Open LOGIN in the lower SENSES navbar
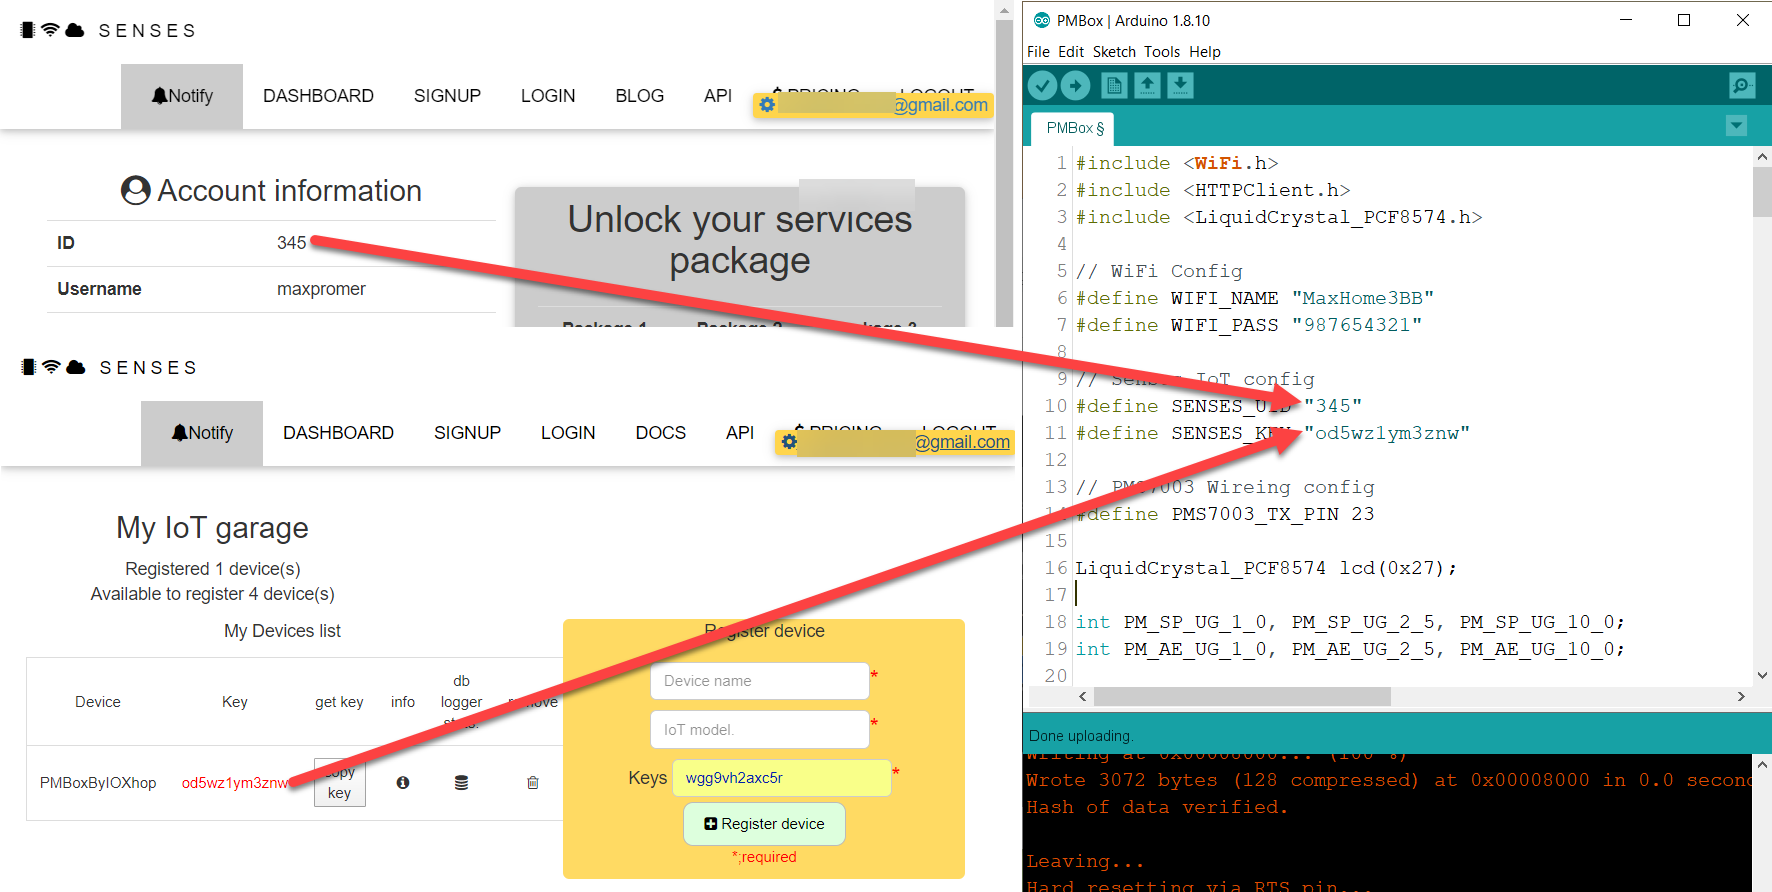Image resolution: width=1772 pixels, height=892 pixels. click(x=568, y=433)
